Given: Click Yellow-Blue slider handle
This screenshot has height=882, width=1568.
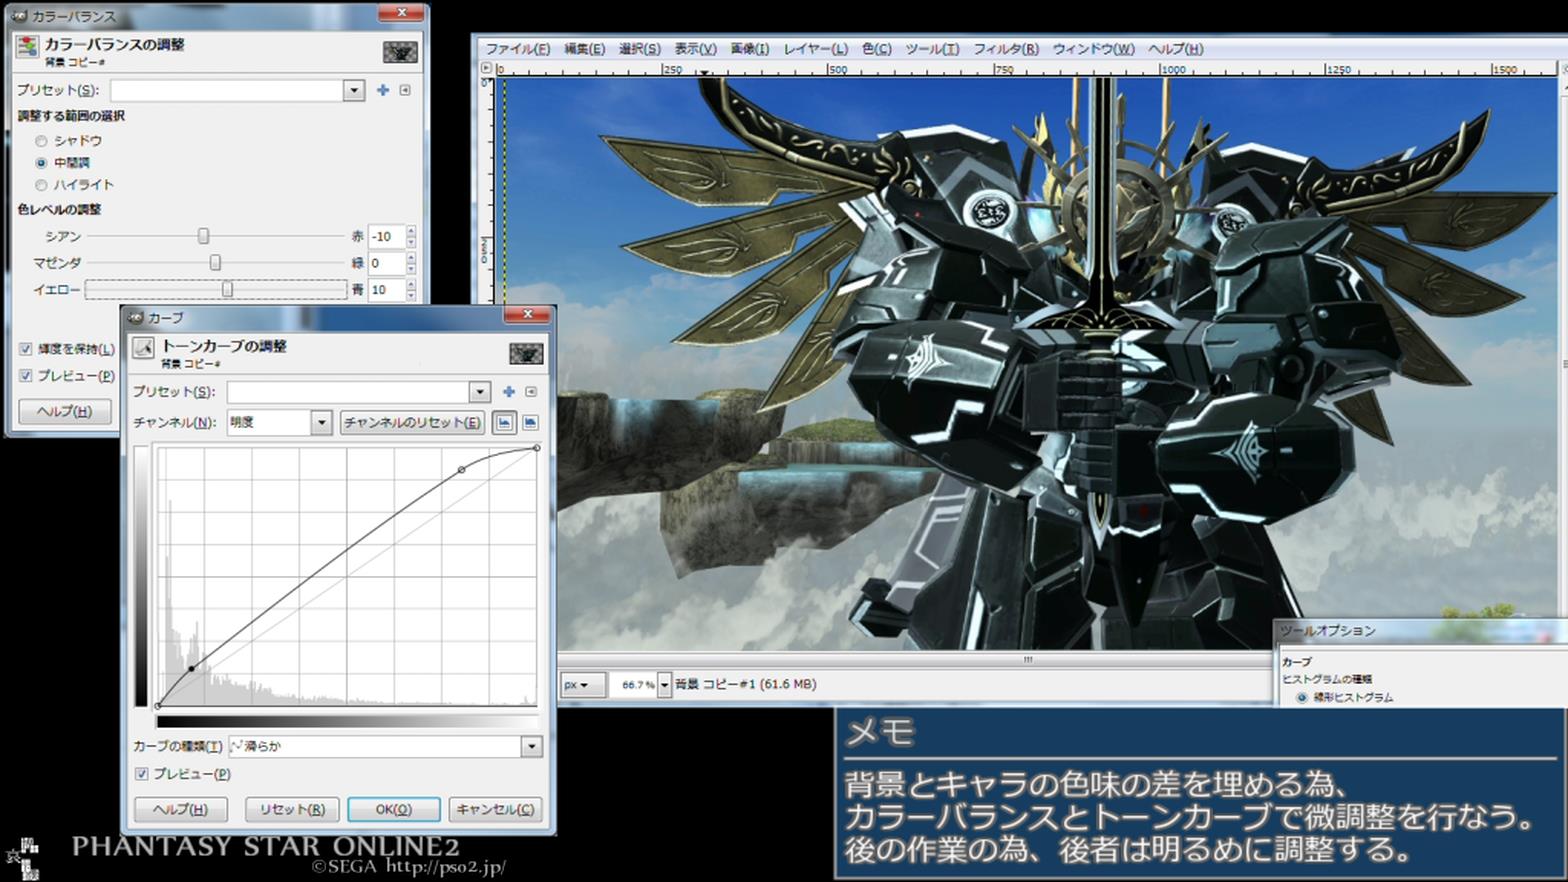Looking at the screenshot, I should click(x=227, y=290).
